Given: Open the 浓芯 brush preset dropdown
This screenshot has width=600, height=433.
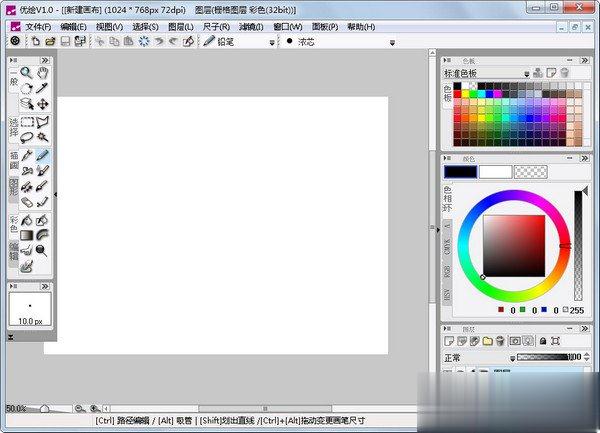Looking at the screenshot, I should [x=392, y=42].
